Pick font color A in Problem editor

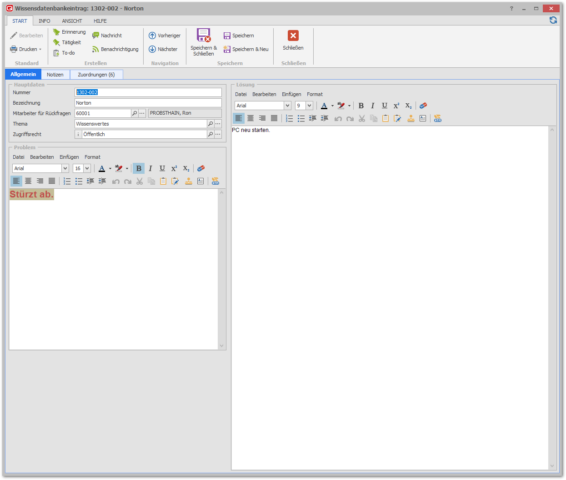coord(102,168)
